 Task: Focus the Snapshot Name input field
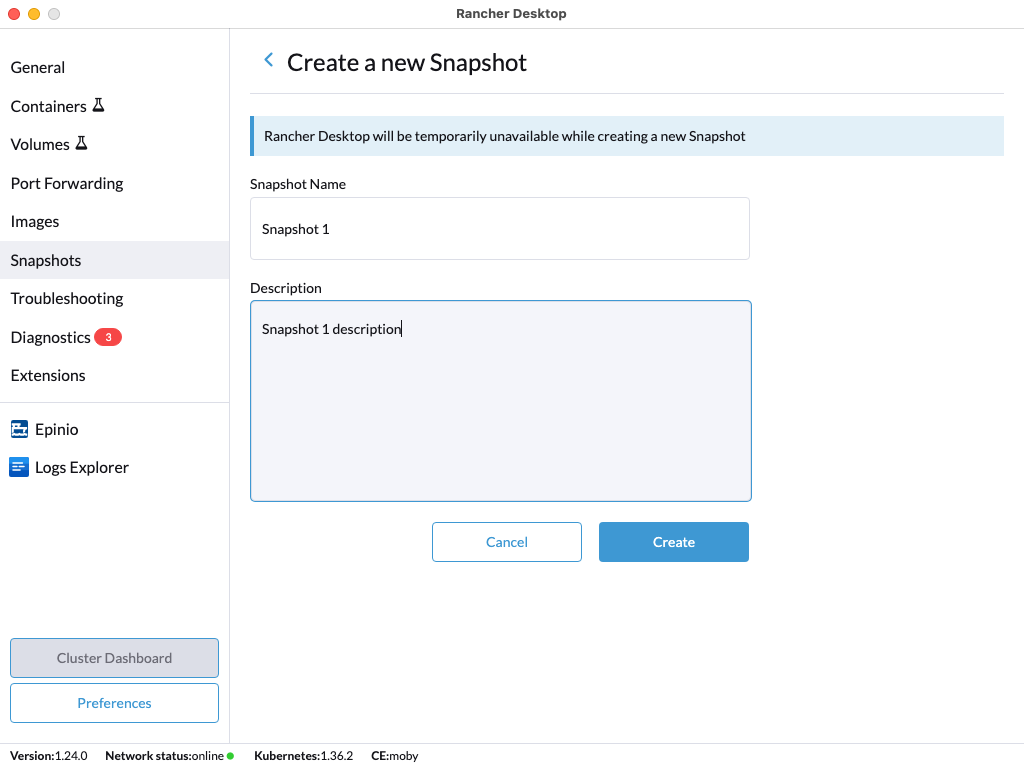point(500,229)
